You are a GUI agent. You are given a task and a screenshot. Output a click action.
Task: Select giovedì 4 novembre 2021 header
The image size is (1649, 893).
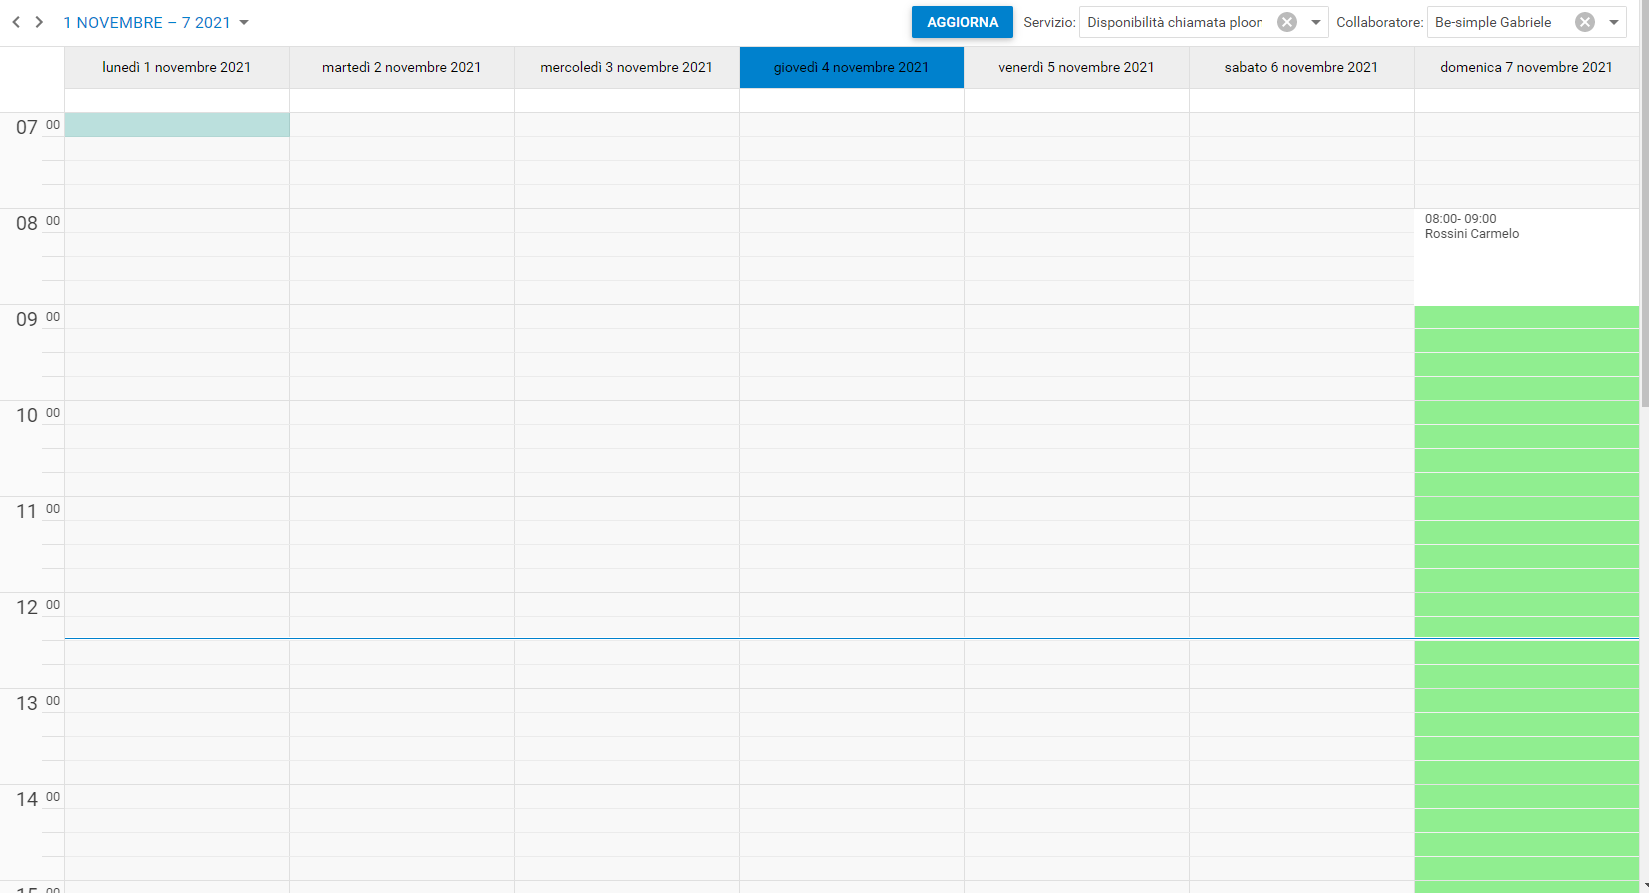click(852, 67)
